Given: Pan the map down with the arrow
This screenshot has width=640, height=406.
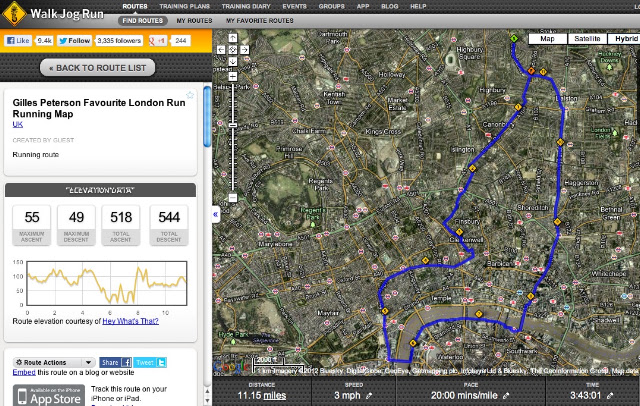Looking at the screenshot, I should (233, 62).
